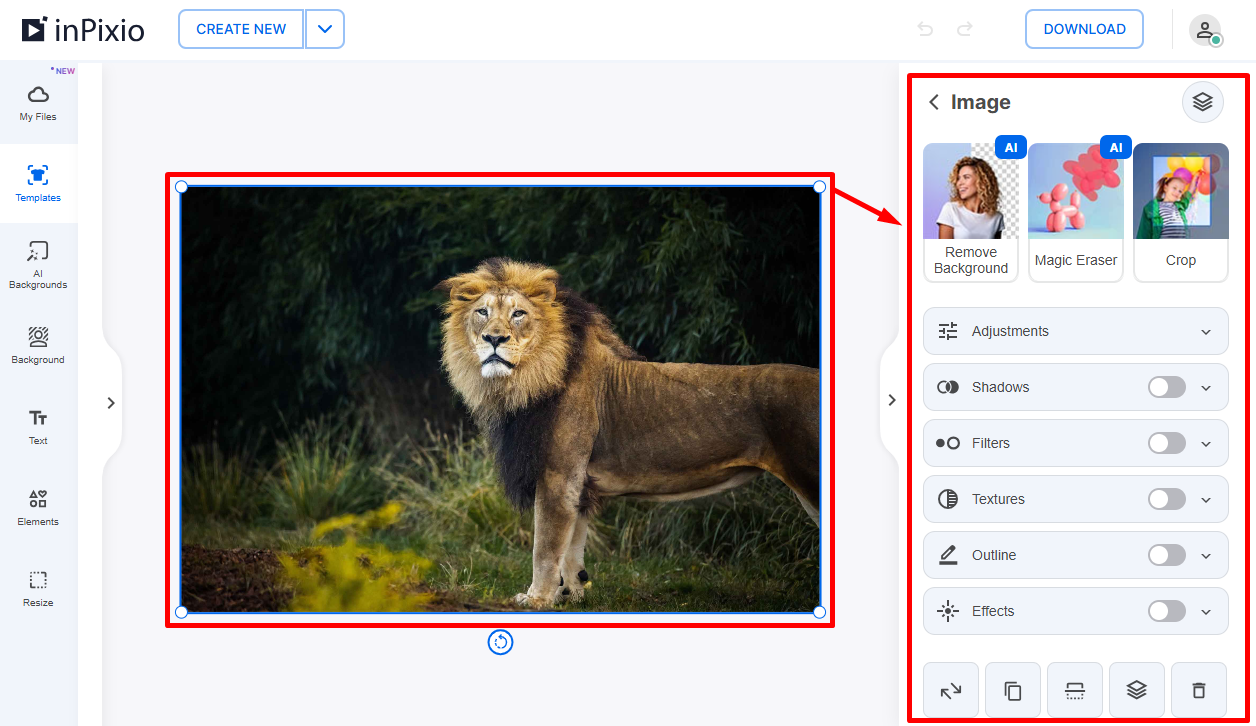
Task: Click the rotate handle below the lion image
Action: point(500,642)
